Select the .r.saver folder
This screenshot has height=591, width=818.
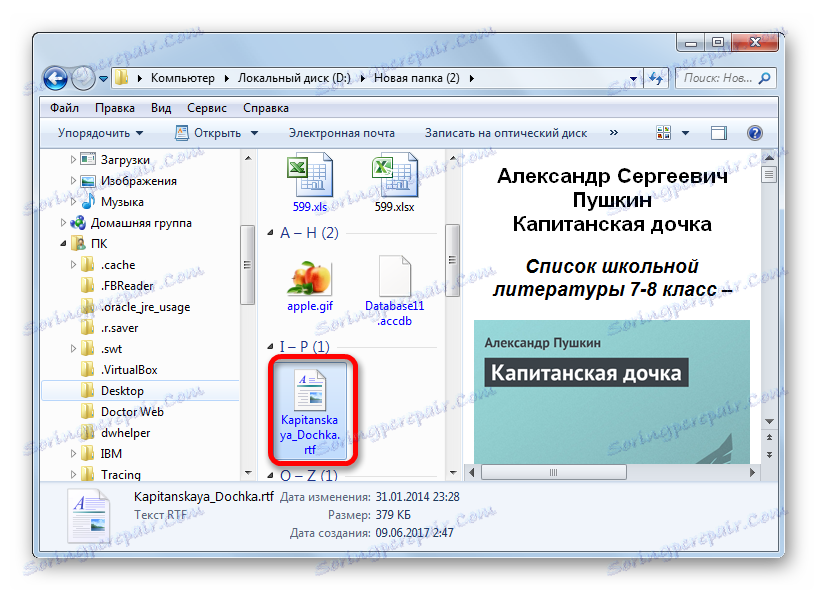pos(119,328)
